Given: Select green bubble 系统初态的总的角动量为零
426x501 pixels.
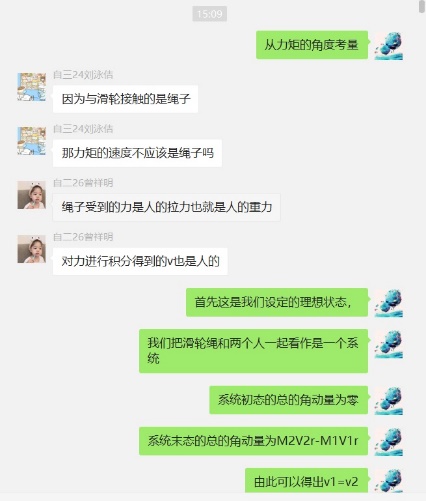Looking at the screenshot, I should 289,400.
